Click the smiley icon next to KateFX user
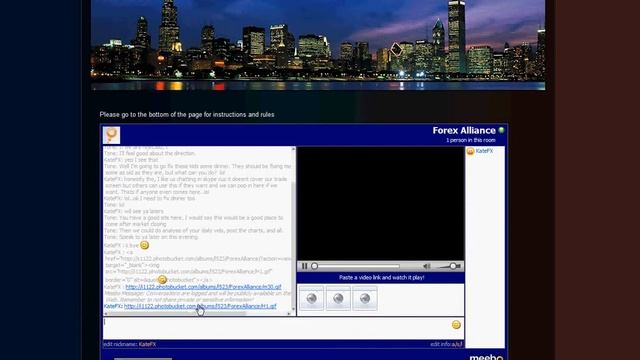Viewport: 640px width, 360px height. click(x=470, y=151)
